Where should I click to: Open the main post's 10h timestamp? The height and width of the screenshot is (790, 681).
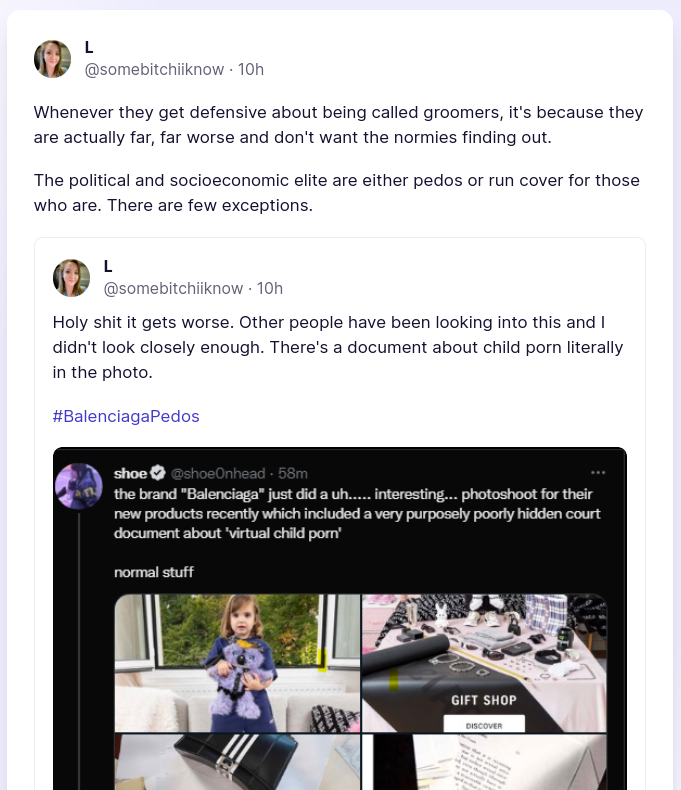pyautogui.click(x=251, y=69)
